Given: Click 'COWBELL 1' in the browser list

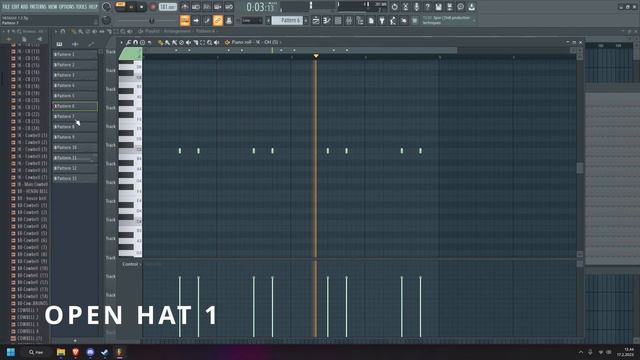Looking at the screenshot, I should 28,310.
